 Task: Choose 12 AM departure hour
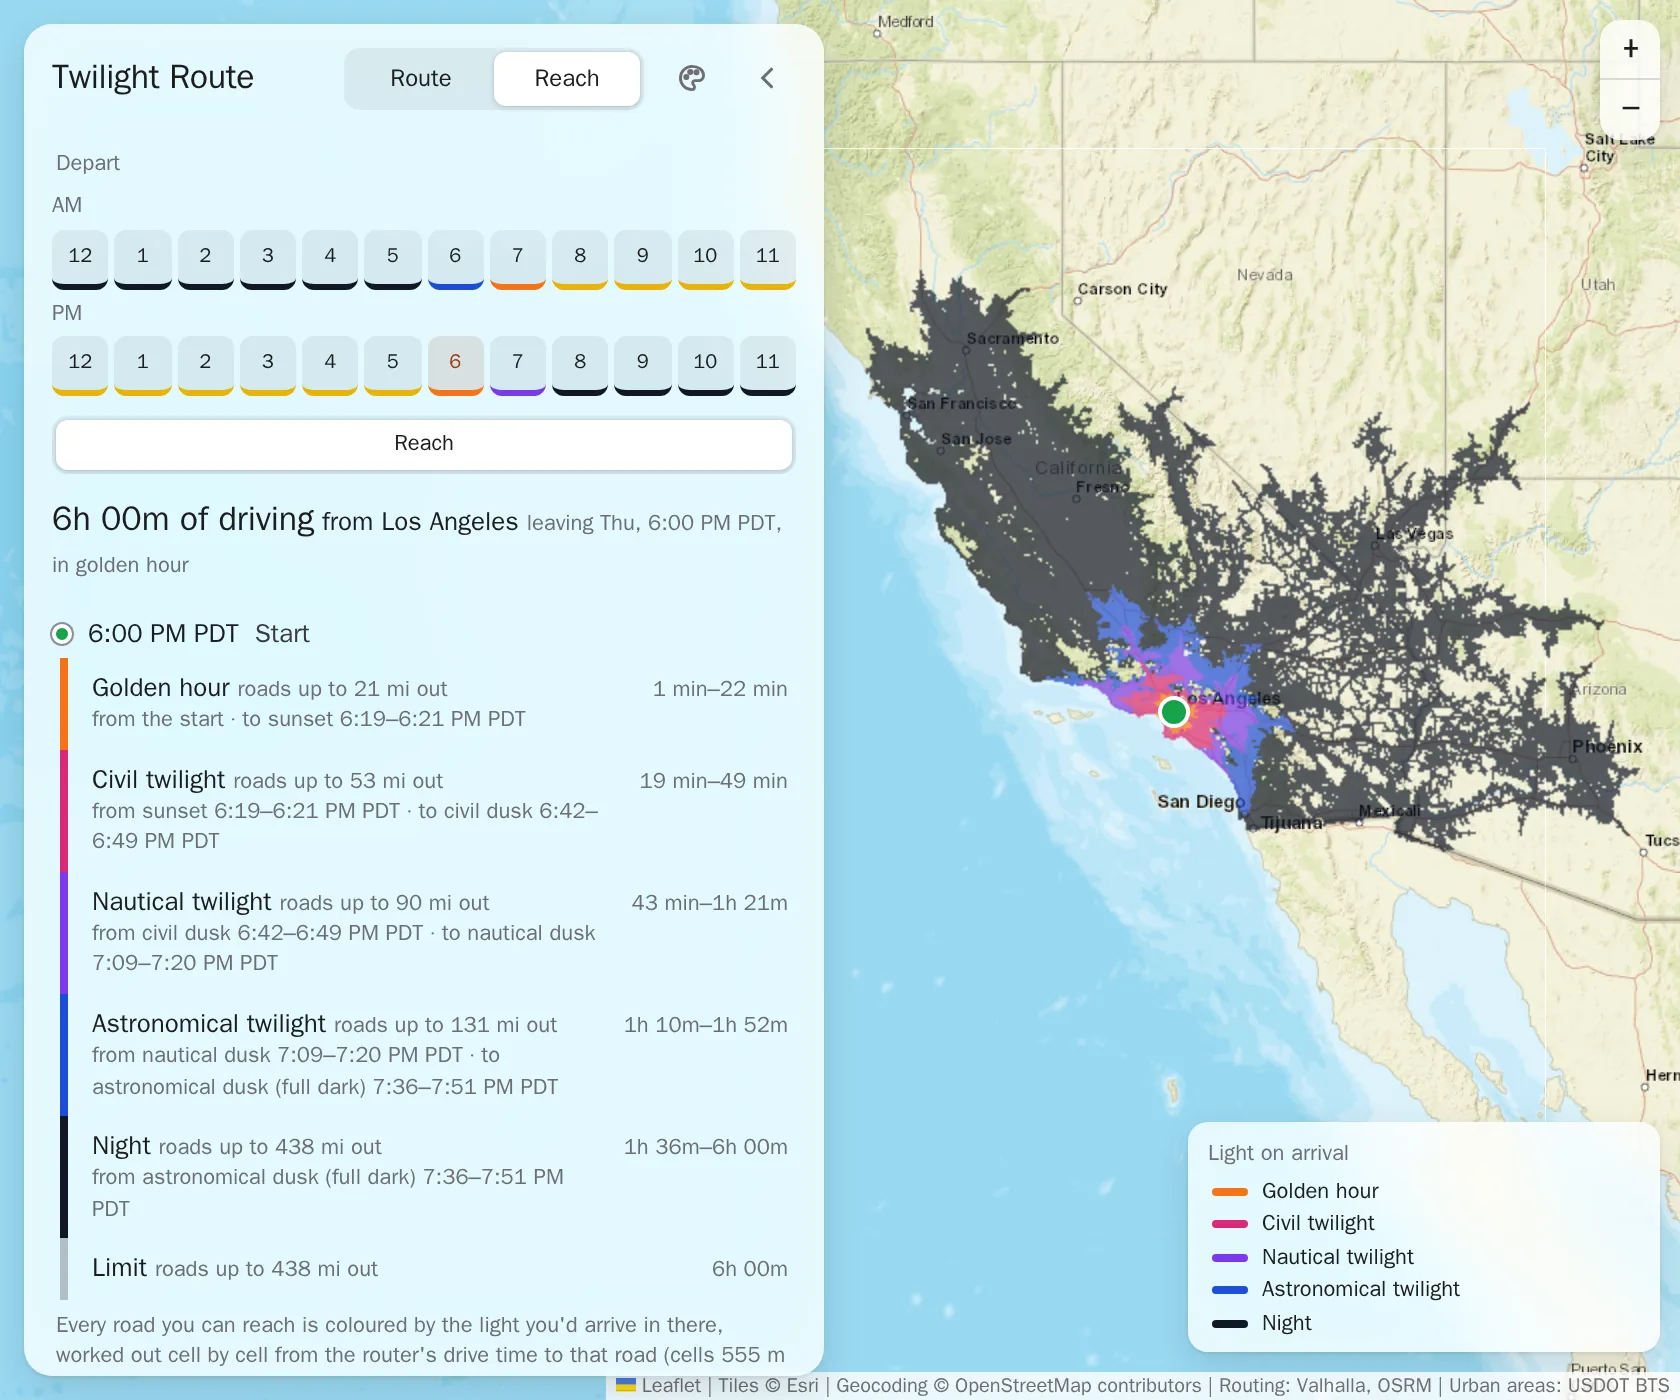(80, 259)
